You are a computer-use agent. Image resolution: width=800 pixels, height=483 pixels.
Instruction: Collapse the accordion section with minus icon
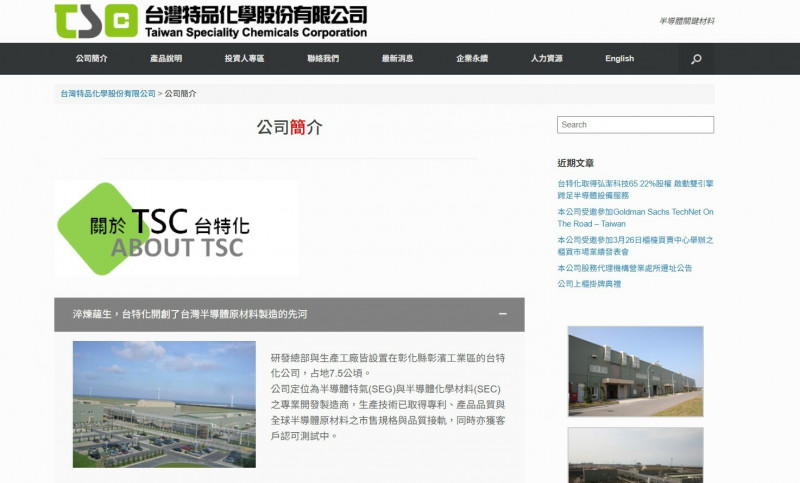(x=503, y=314)
